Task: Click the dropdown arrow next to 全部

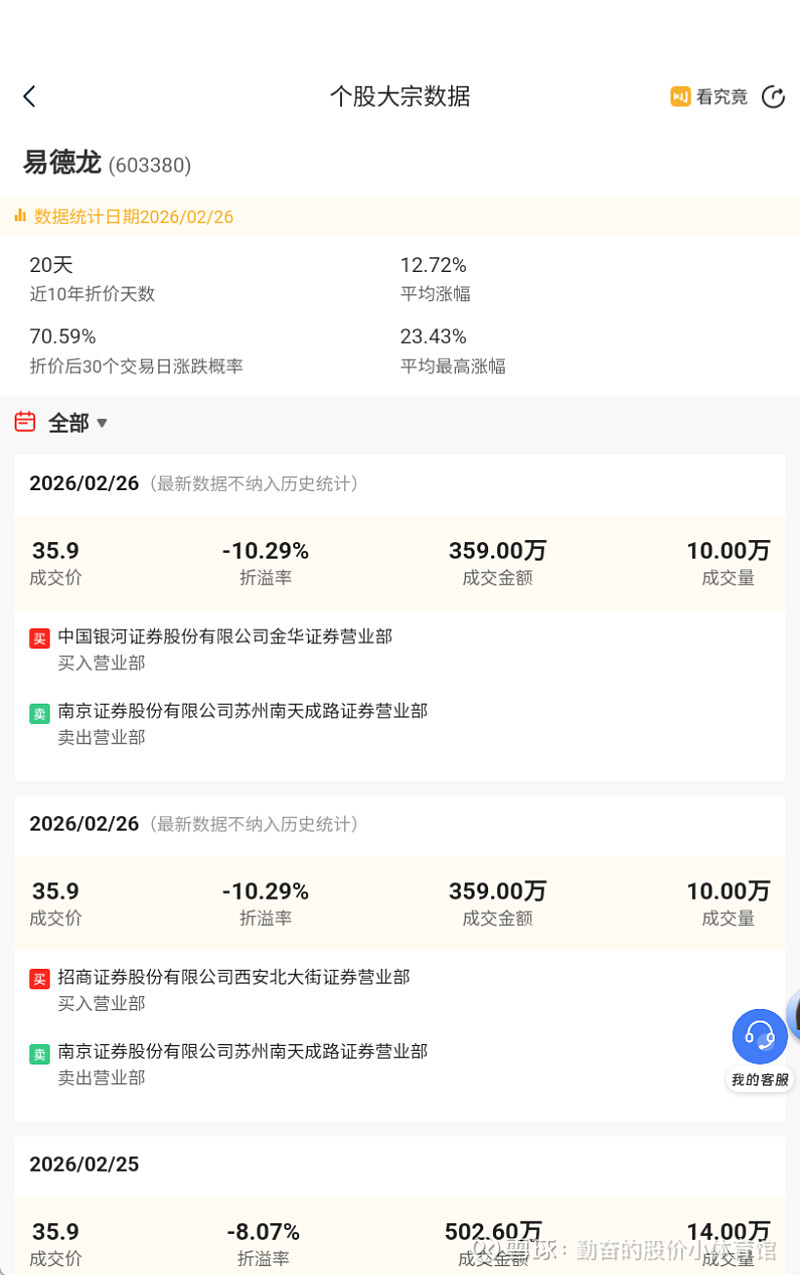Action: (102, 423)
